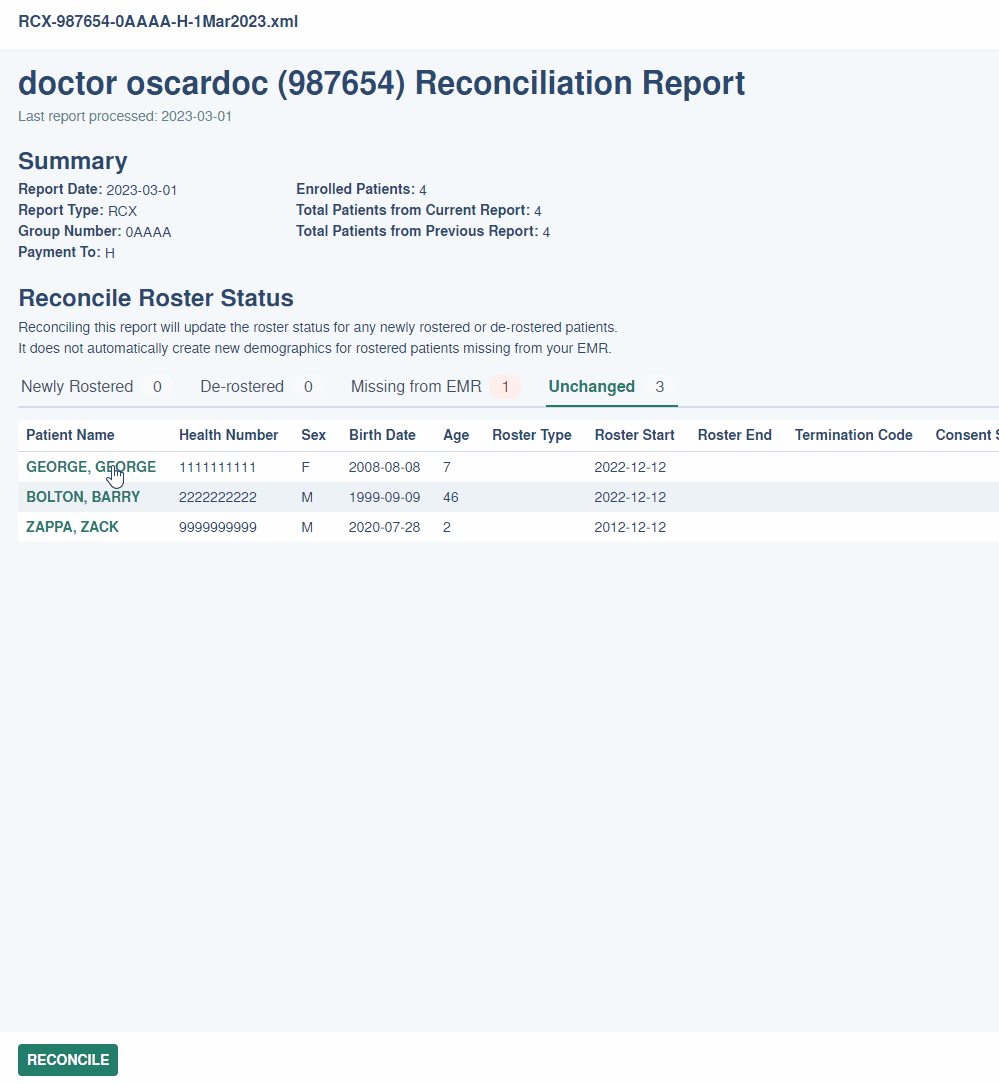This screenshot has width=999, height=1084.
Task: Click patient ZAPPA, ZACK link
Action: (x=72, y=527)
